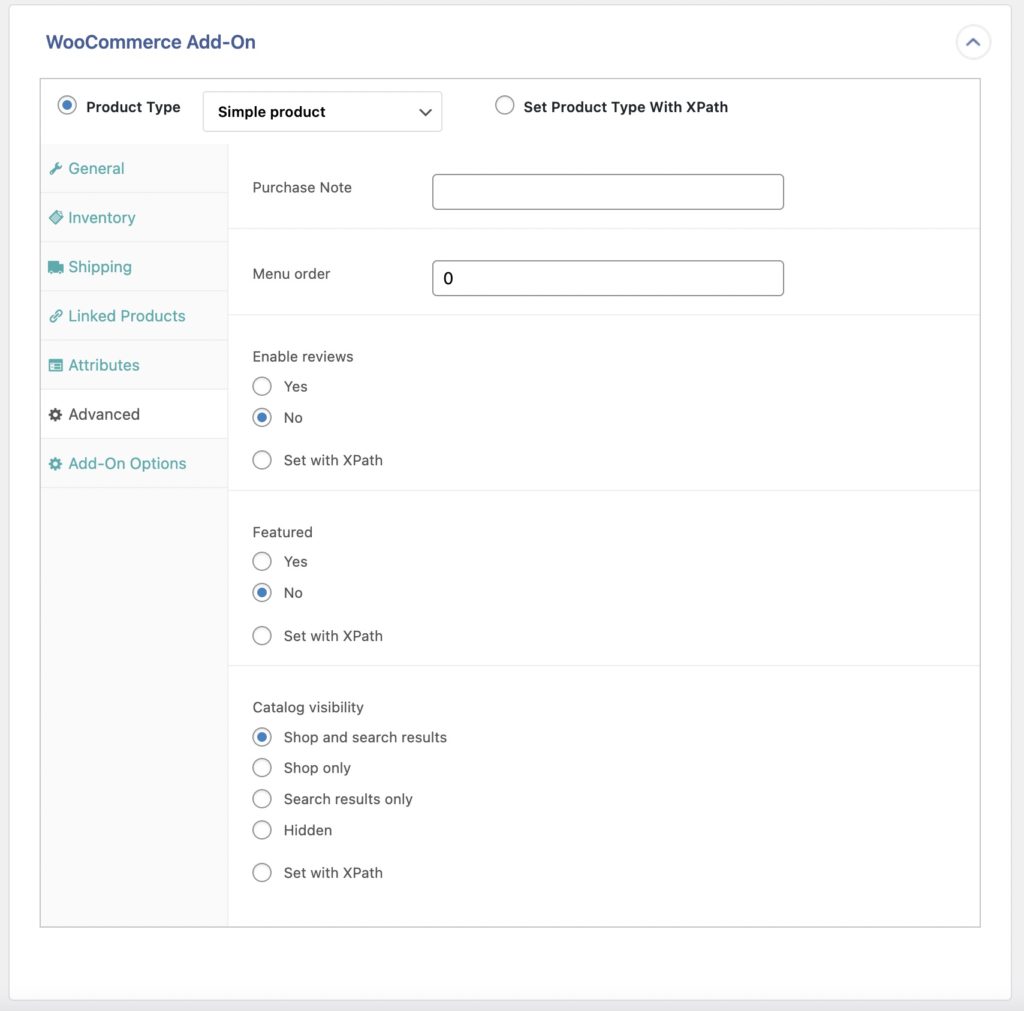1024x1011 pixels.
Task: Select Shop only catalog visibility
Action: (x=261, y=768)
